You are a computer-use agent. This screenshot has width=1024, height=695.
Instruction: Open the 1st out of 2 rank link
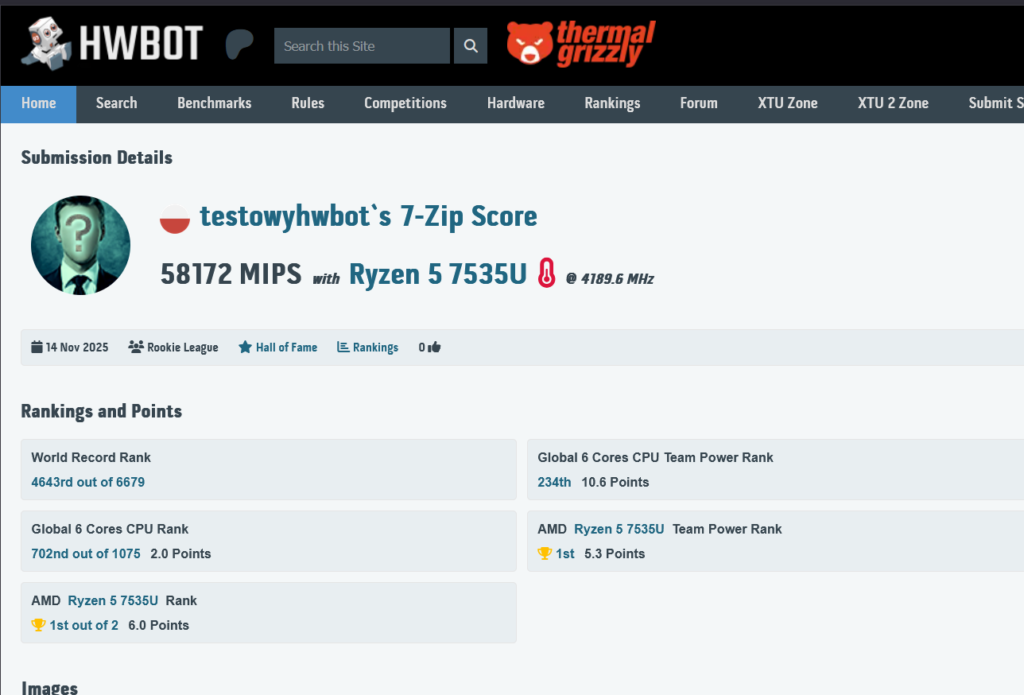84,625
